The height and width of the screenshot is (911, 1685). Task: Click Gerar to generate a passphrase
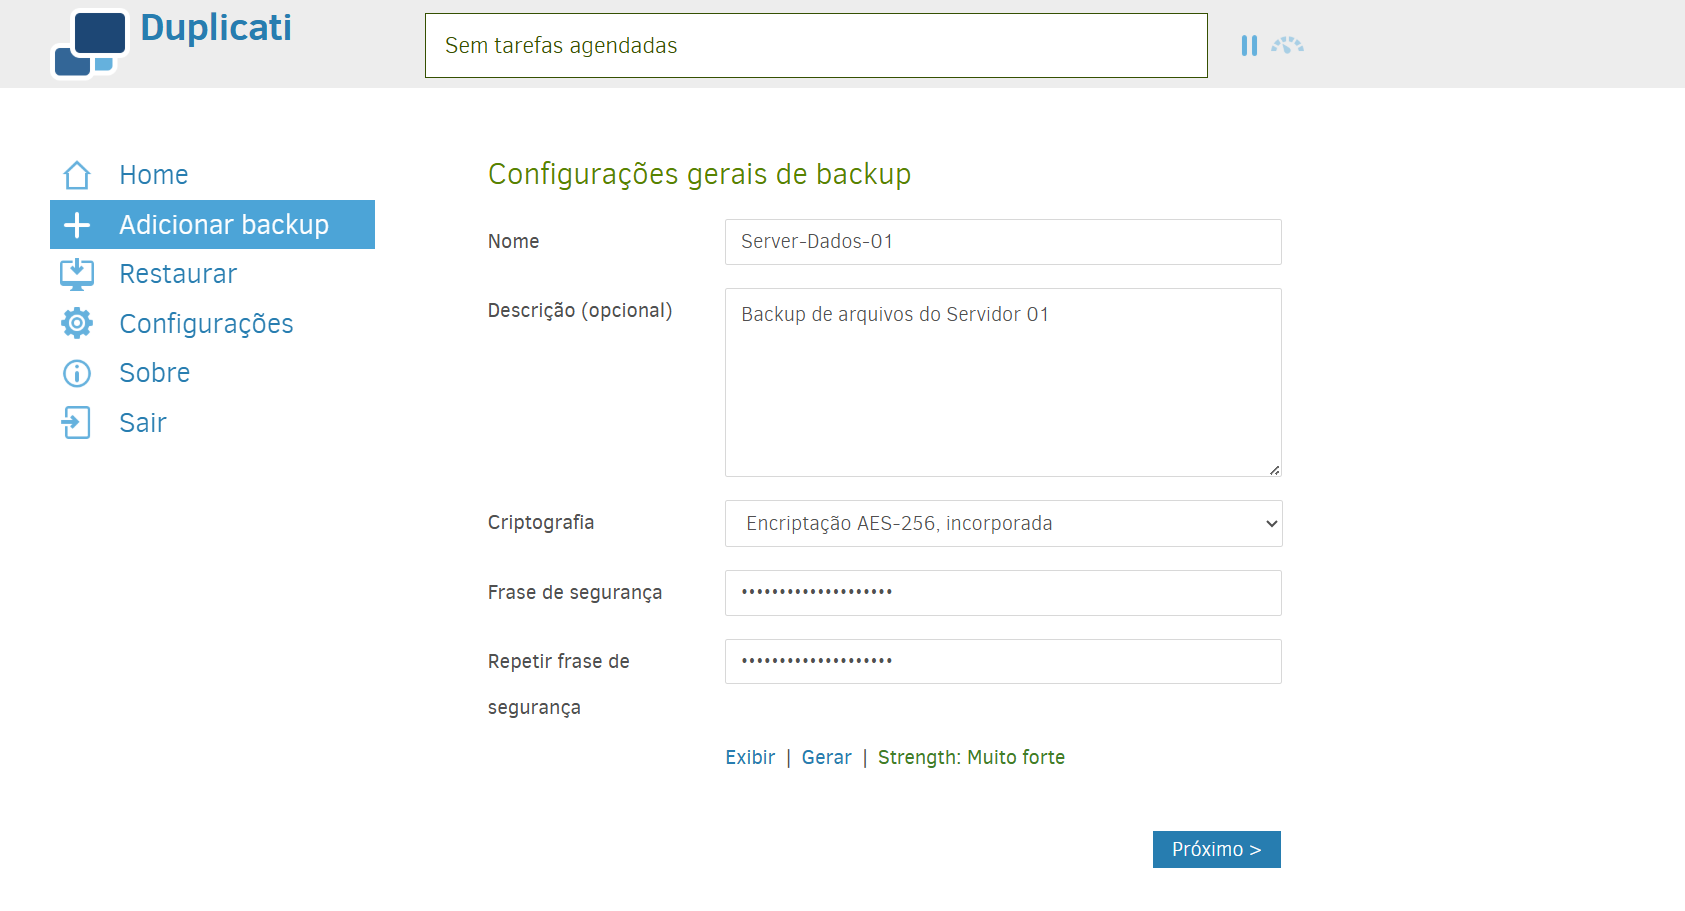click(826, 758)
